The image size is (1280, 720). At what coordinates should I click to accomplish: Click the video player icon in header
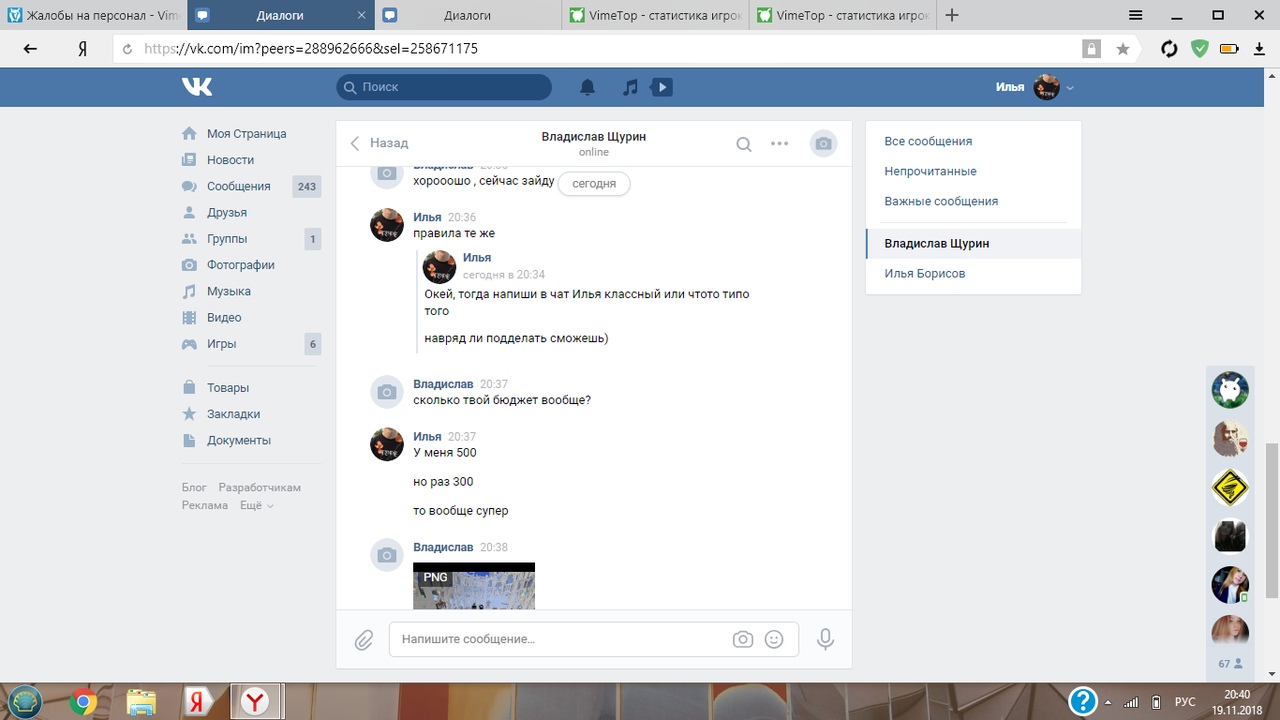(x=661, y=87)
